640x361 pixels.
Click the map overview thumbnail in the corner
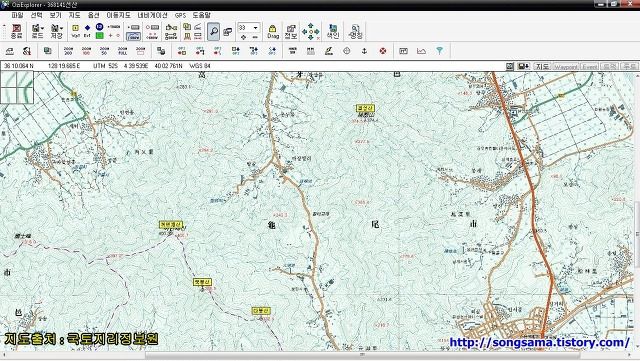[17, 87]
